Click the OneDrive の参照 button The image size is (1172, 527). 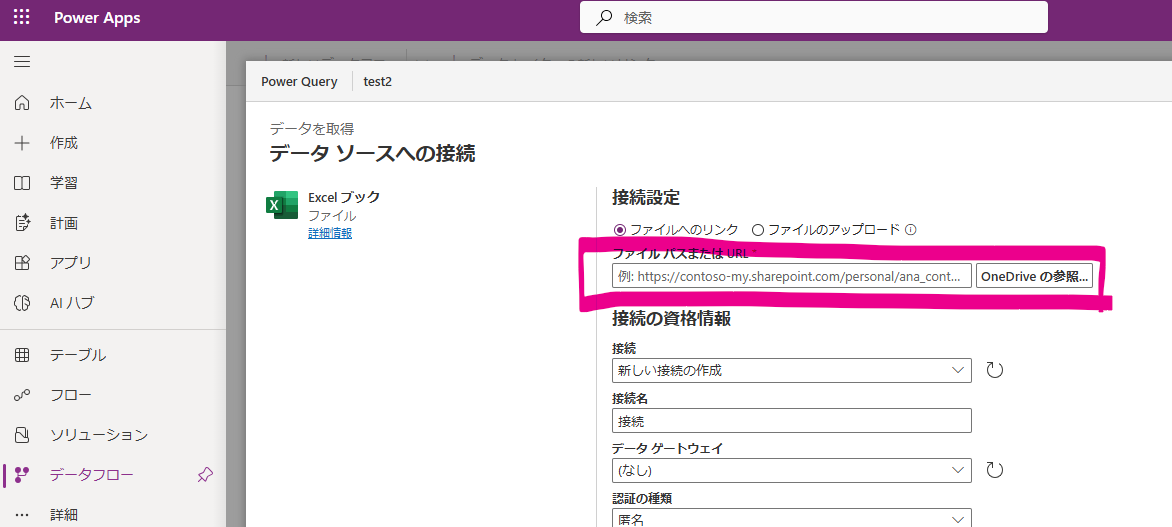pos(1034,276)
